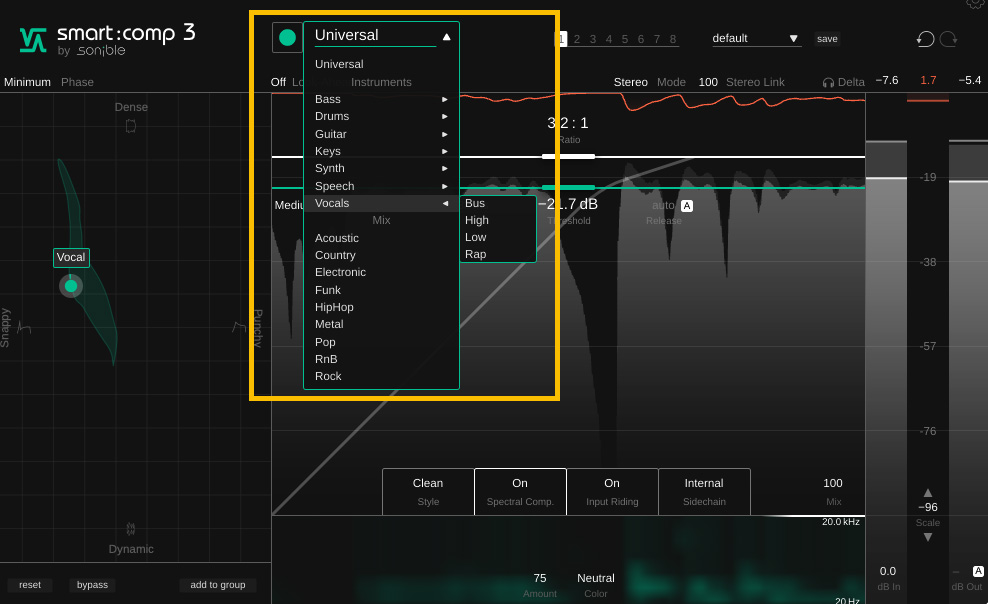
Task: Open the default preset dropdown
Action: [756, 38]
